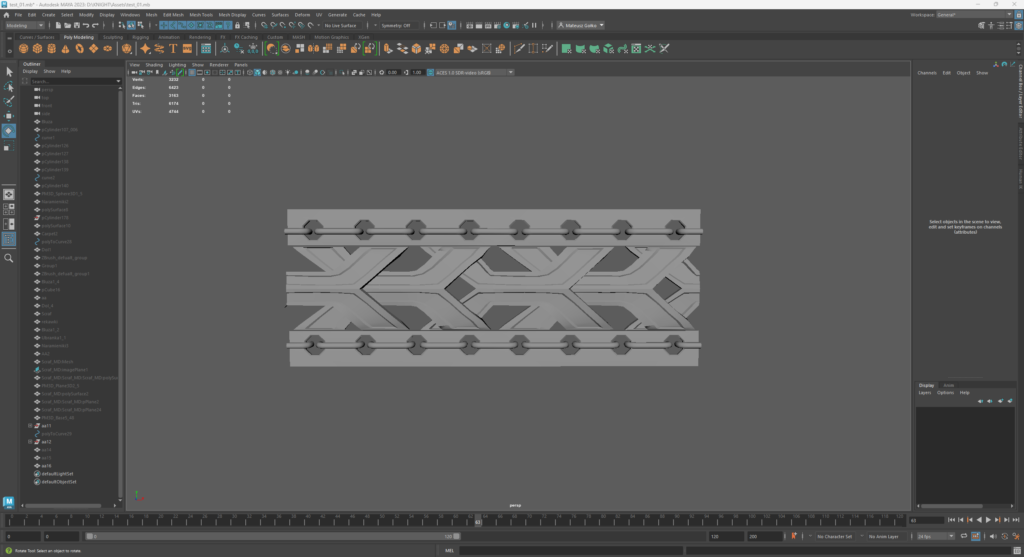The image size is (1024, 557).
Task: Click the Open scene folder icon
Action: (x=67, y=25)
